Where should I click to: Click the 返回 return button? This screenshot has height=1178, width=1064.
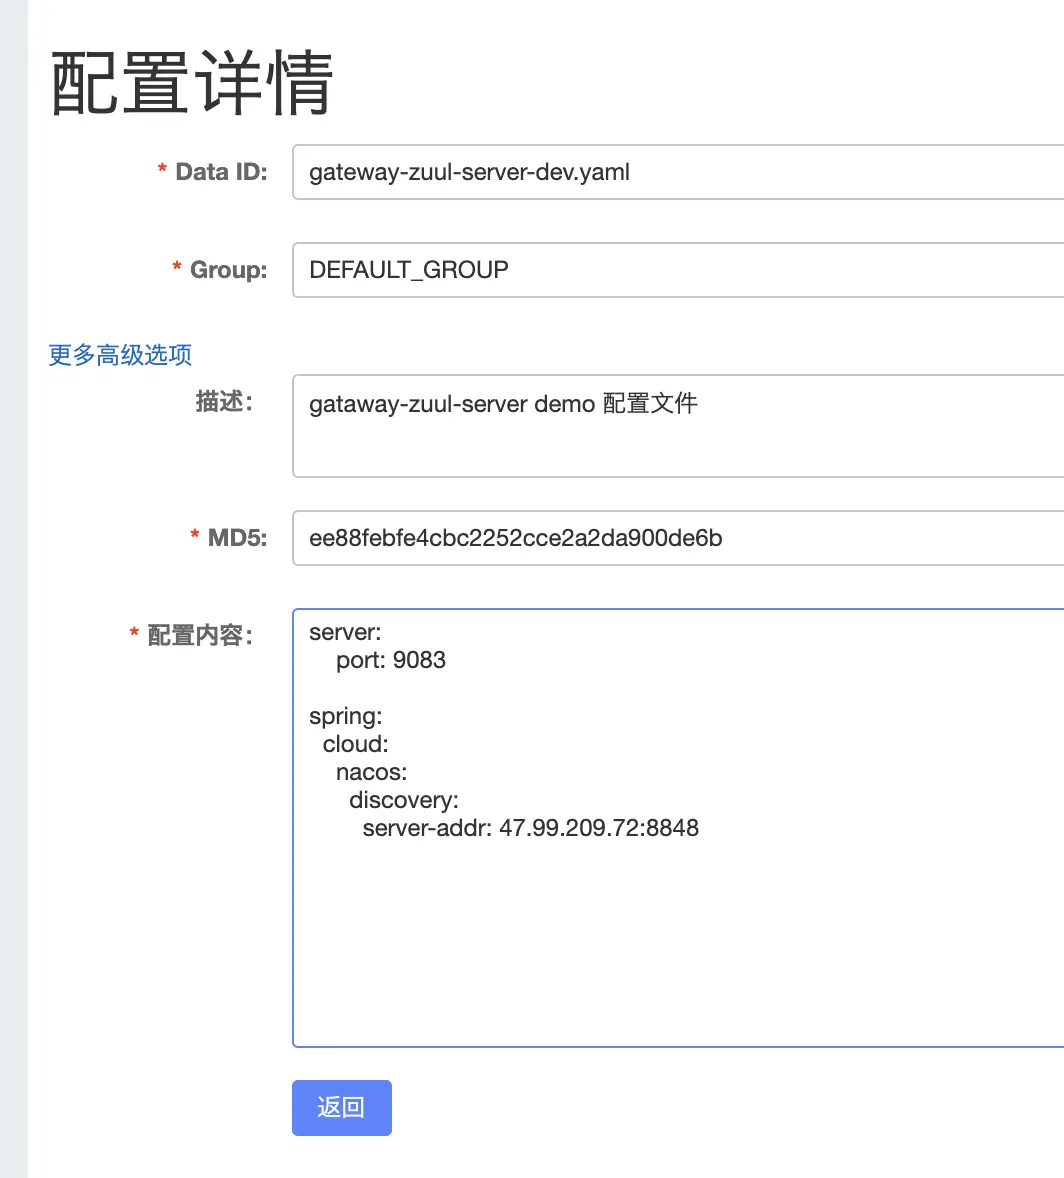[341, 1108]
